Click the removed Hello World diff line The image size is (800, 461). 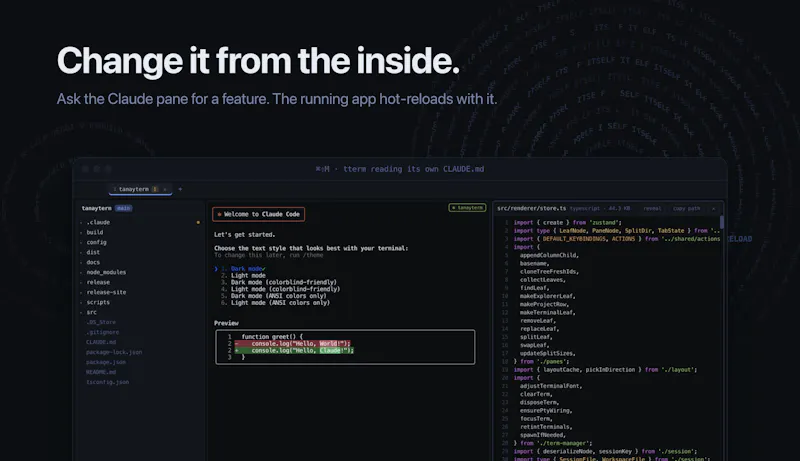click(292, 344)
